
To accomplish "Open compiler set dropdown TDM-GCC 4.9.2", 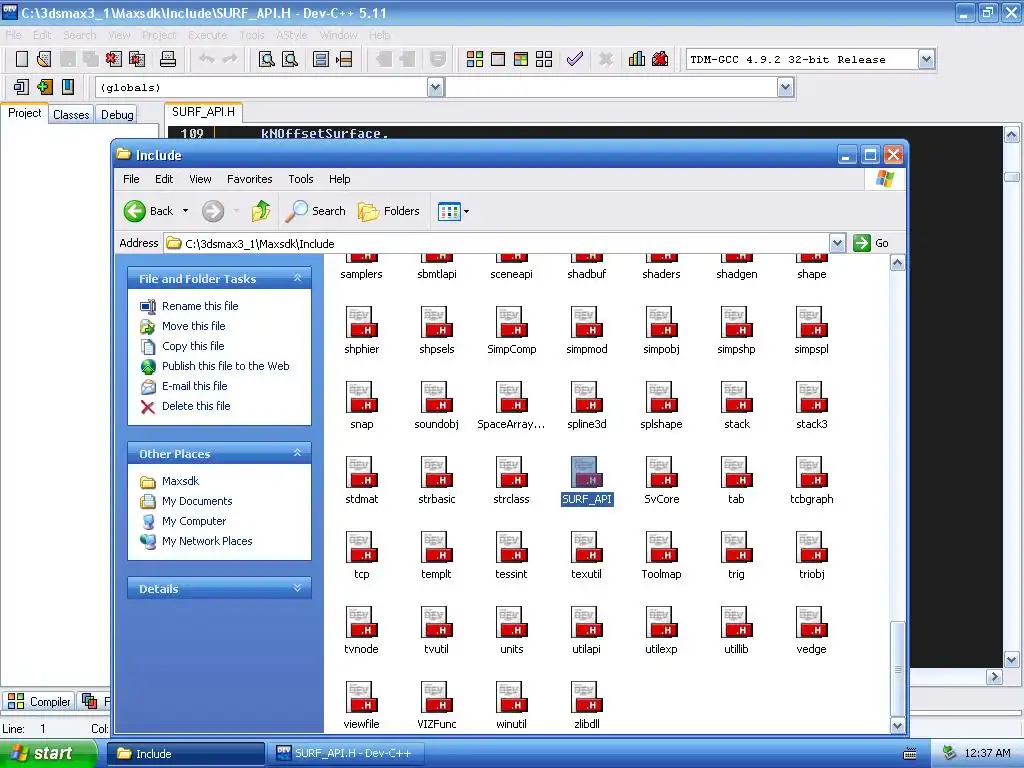I will coord(926,59).
